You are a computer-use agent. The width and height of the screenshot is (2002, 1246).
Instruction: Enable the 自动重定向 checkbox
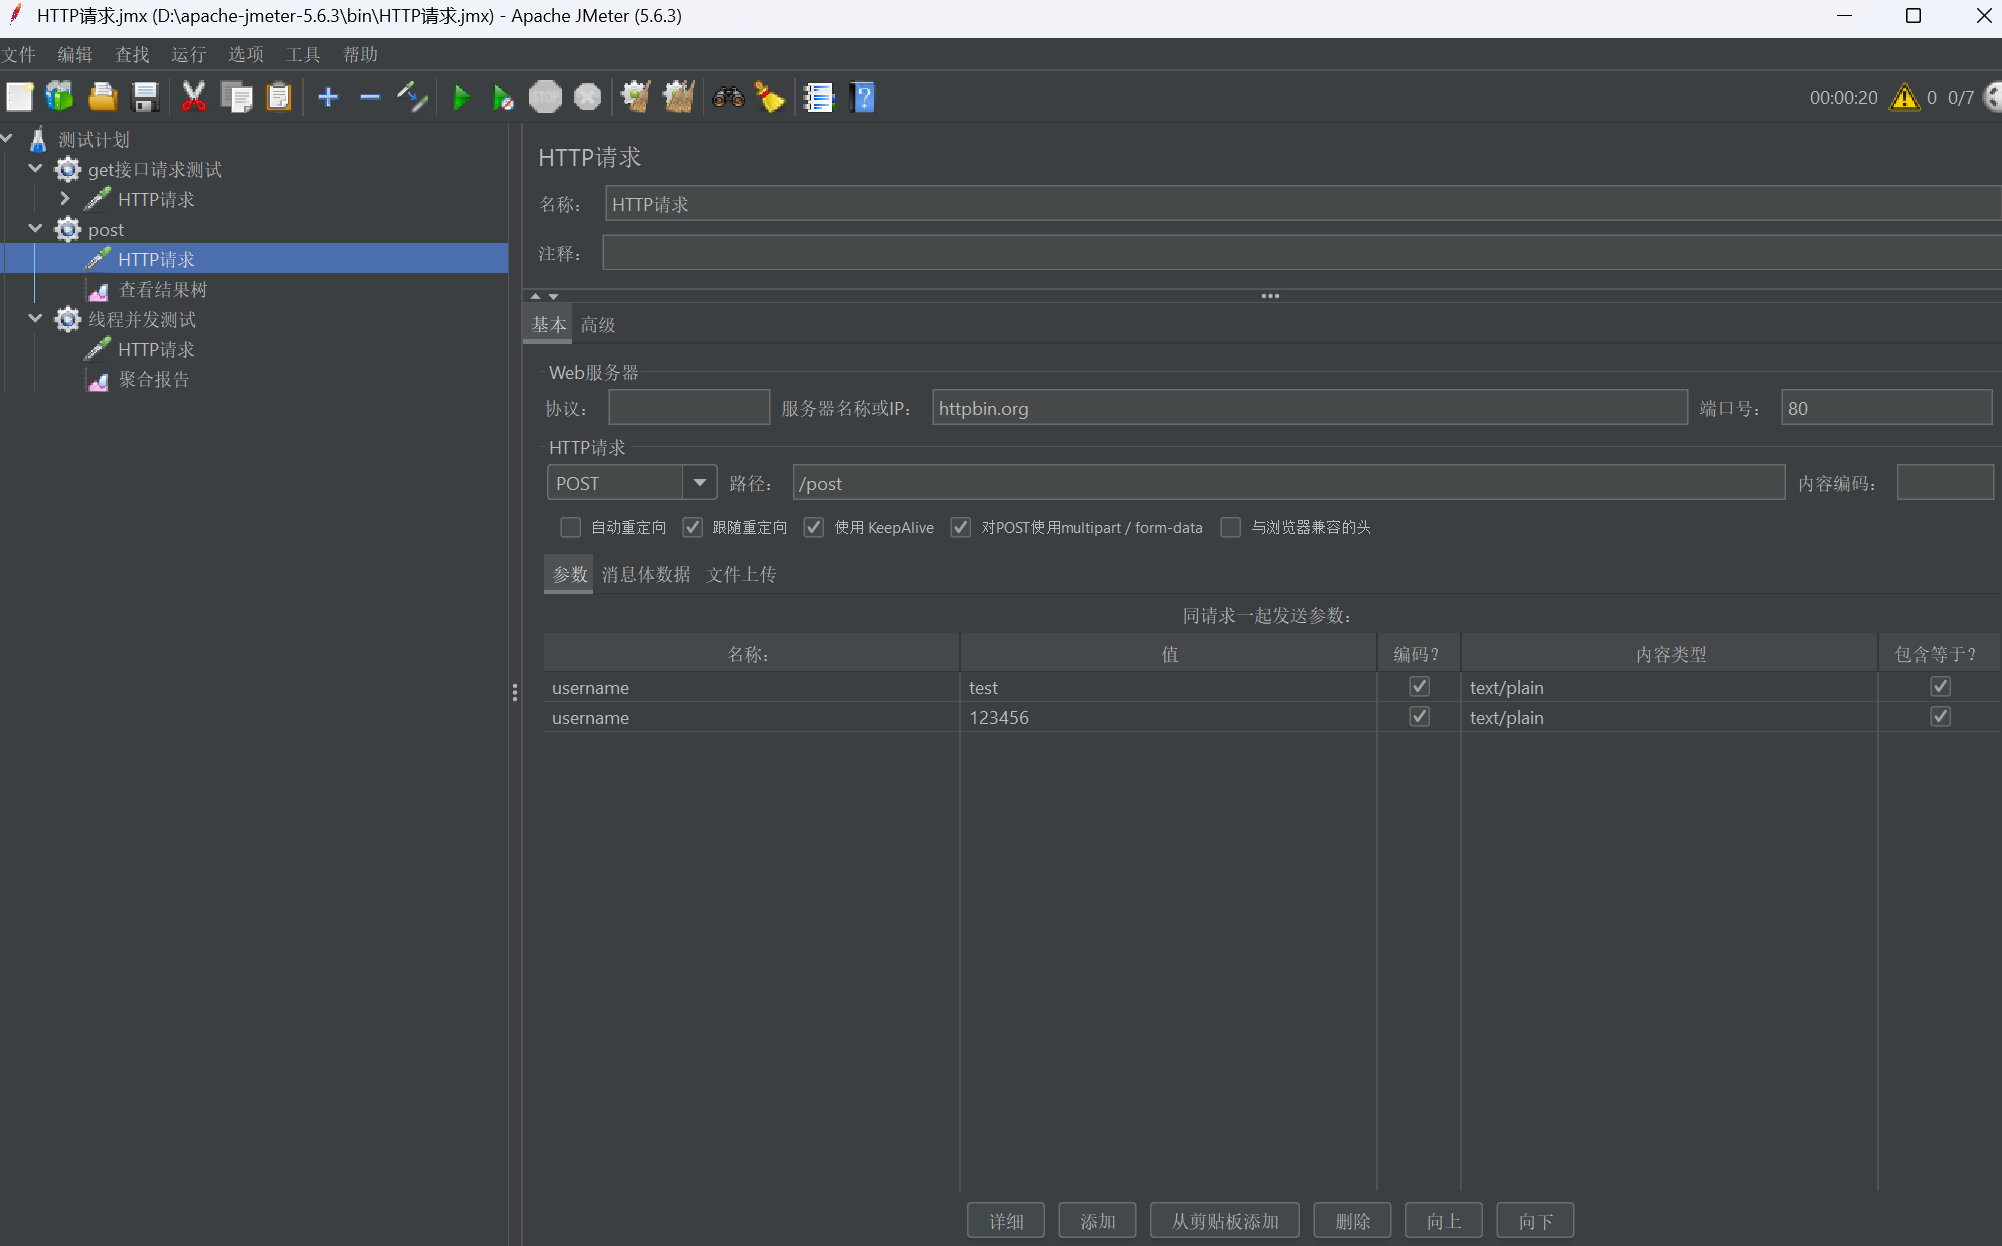point(570,527)
